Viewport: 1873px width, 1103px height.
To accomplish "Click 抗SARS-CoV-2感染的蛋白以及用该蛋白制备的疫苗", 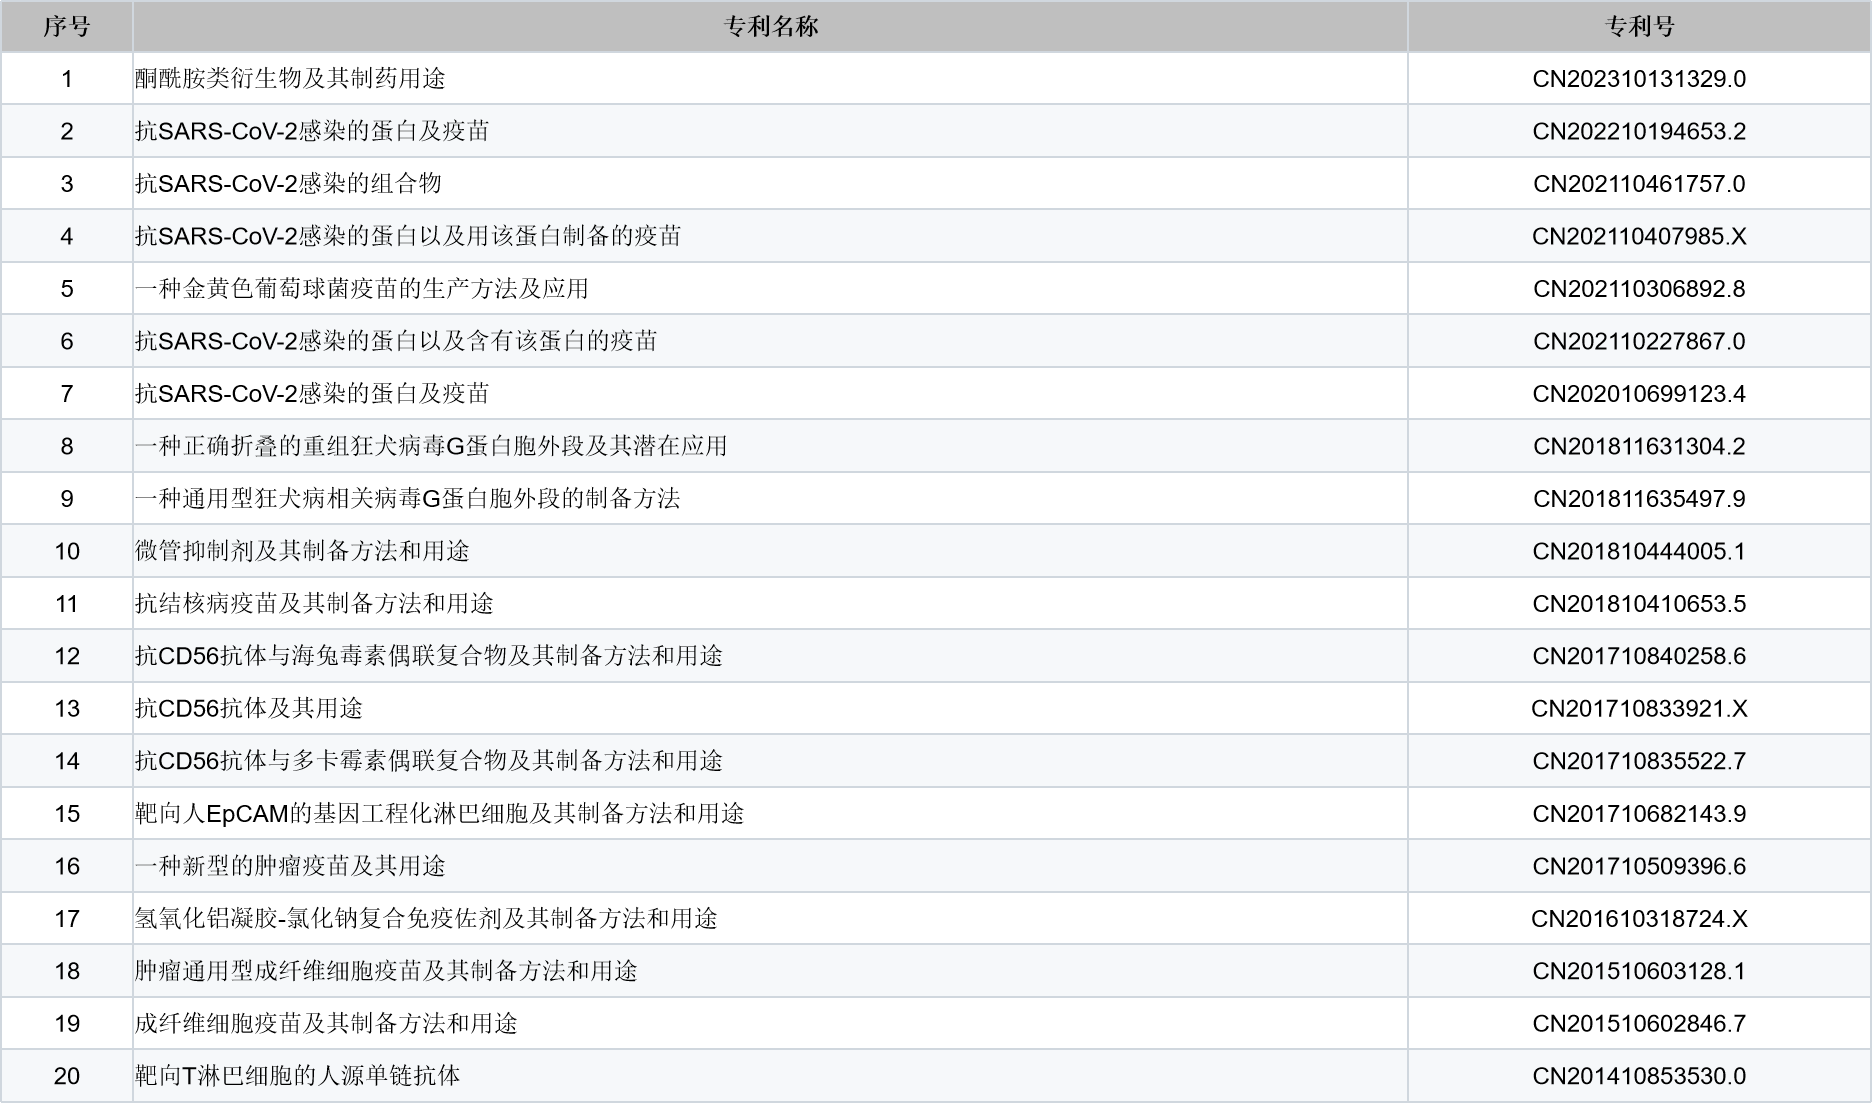I will pos(408,236).
